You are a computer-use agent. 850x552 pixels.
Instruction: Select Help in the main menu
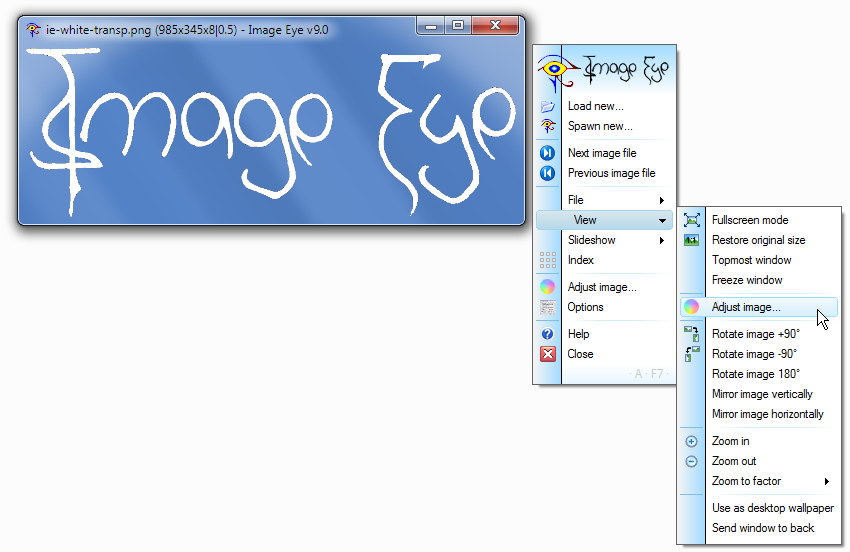coord(578,334)
